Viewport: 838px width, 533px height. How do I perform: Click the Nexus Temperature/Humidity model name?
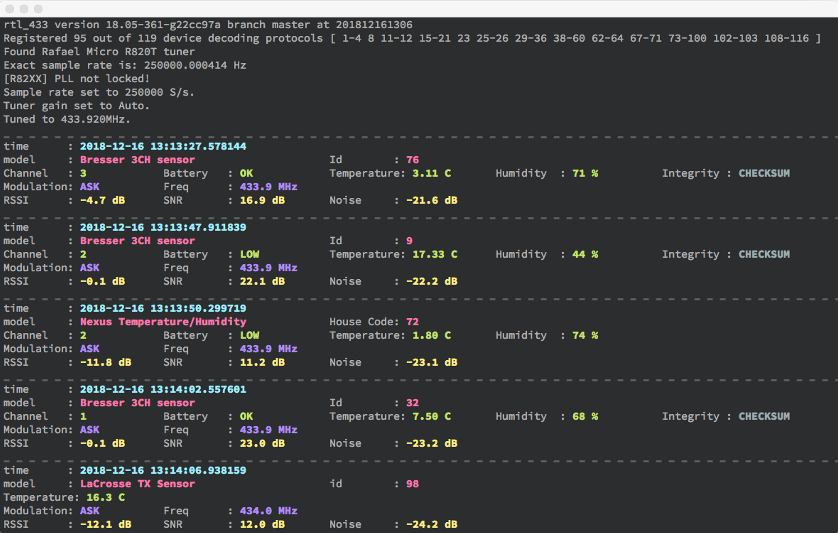click(163, 322)
